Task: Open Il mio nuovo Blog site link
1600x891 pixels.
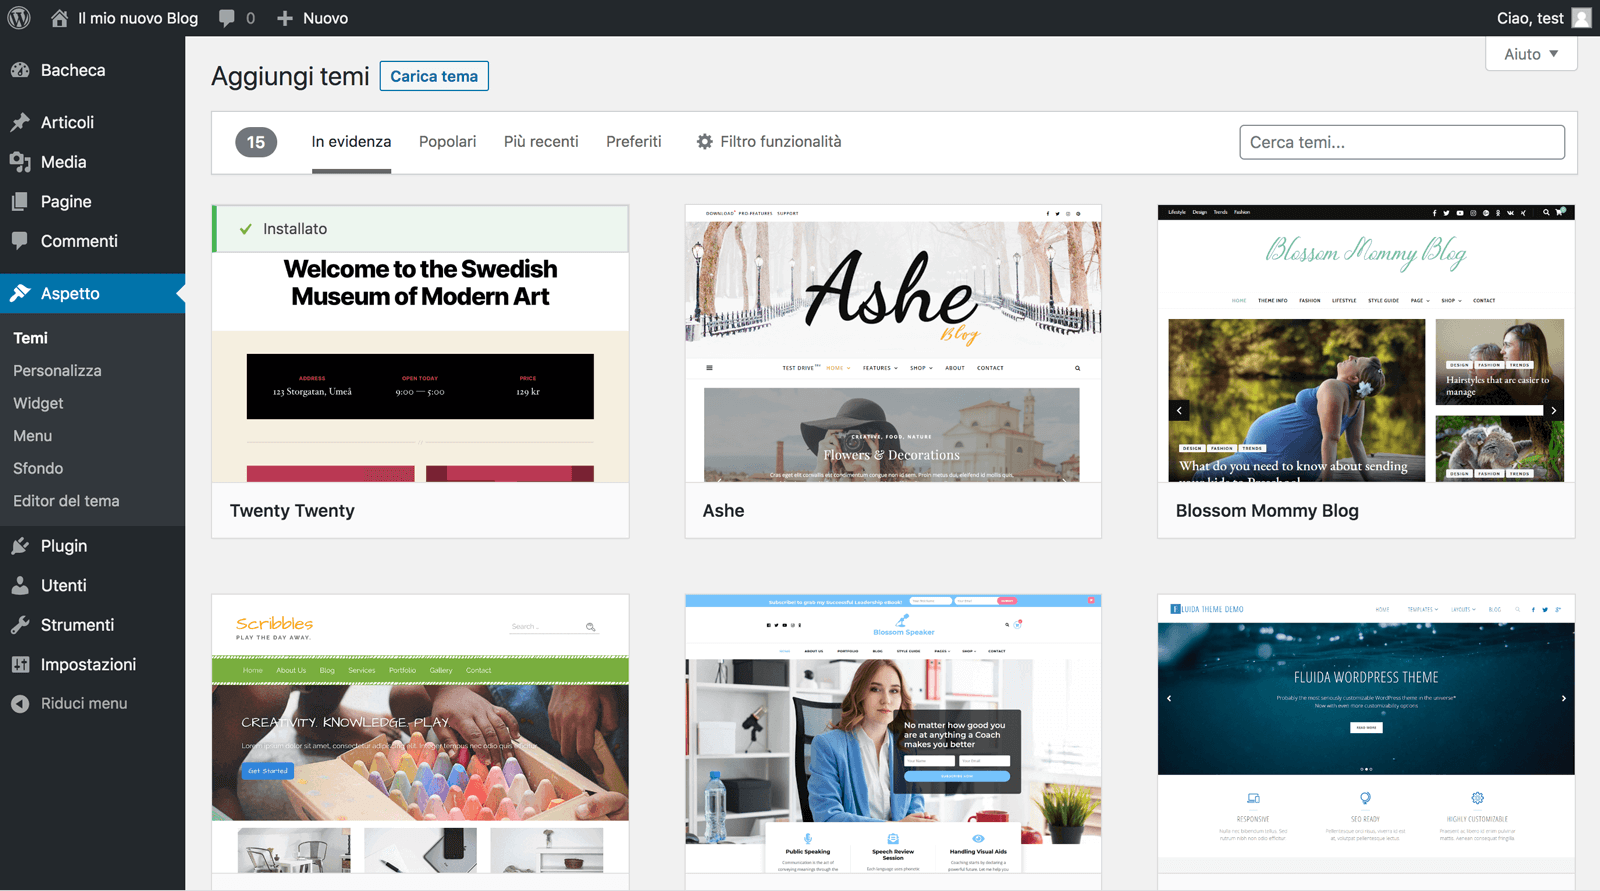Action: [x=138, y=18]
